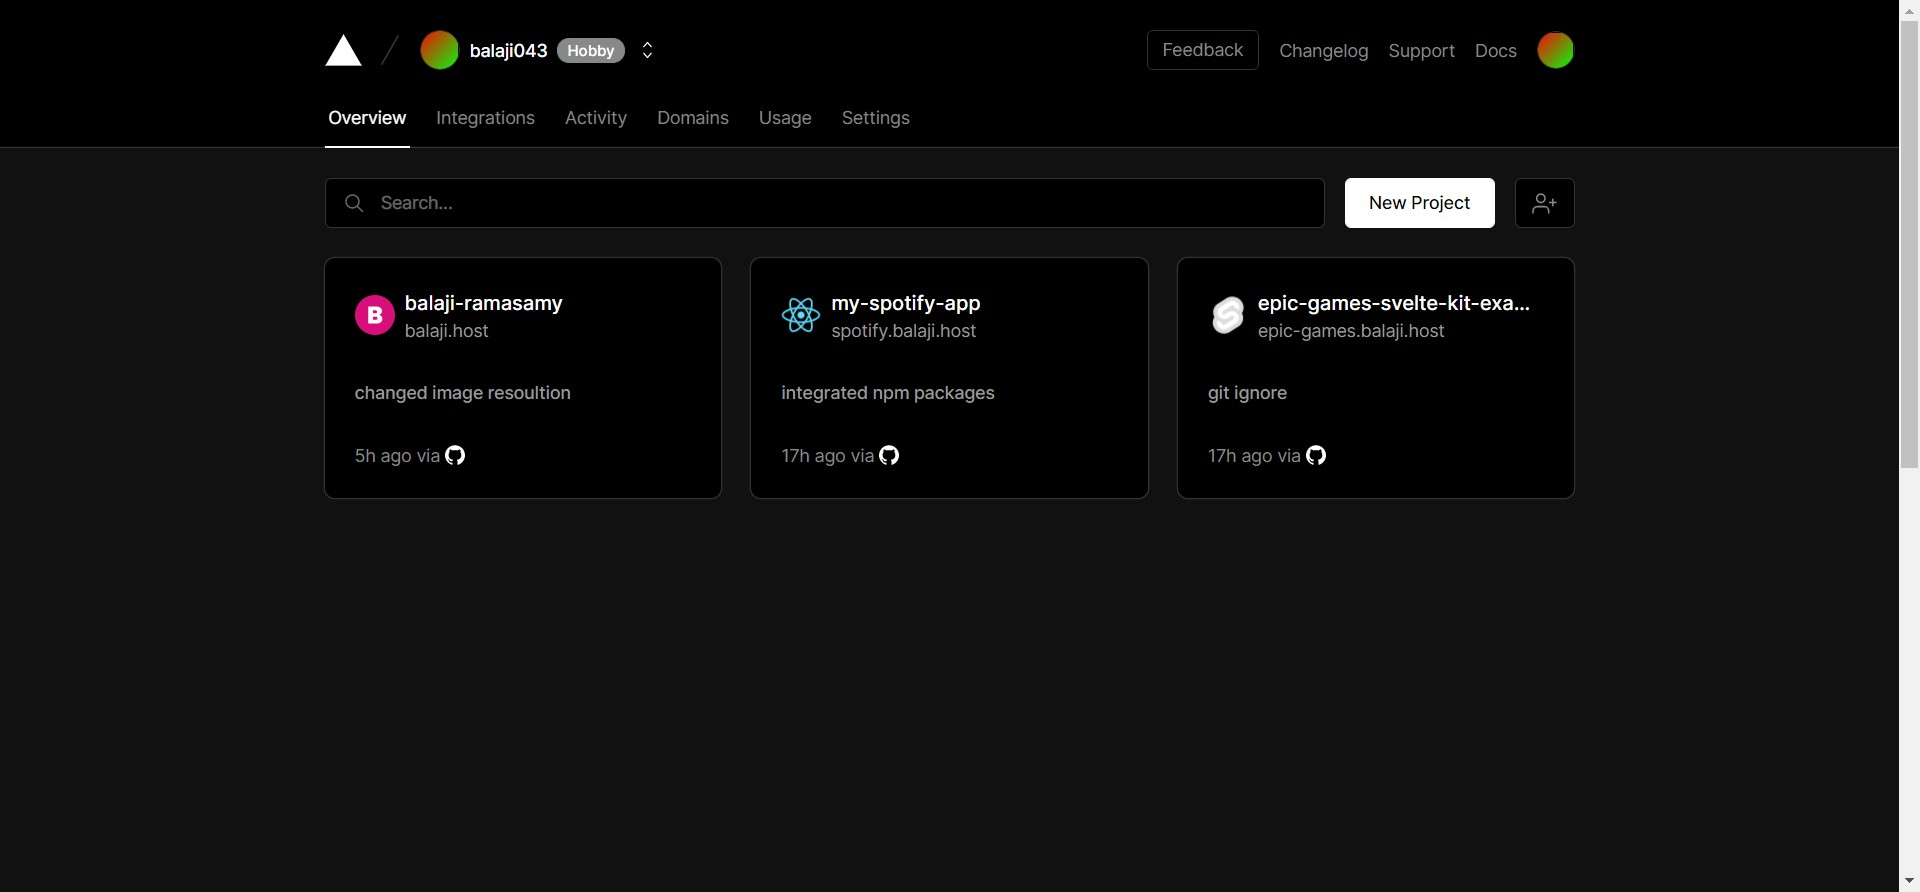
Task: Click the pink B icon of balaji-ramasamy
Action: [x=375, y=315]
